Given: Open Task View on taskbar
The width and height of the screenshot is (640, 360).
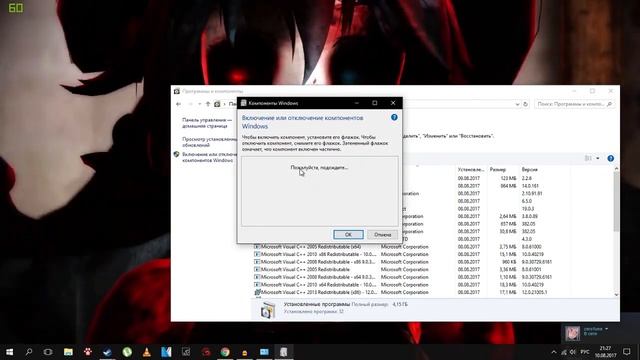Looking at the screenshot, I should tap(48, 352).
